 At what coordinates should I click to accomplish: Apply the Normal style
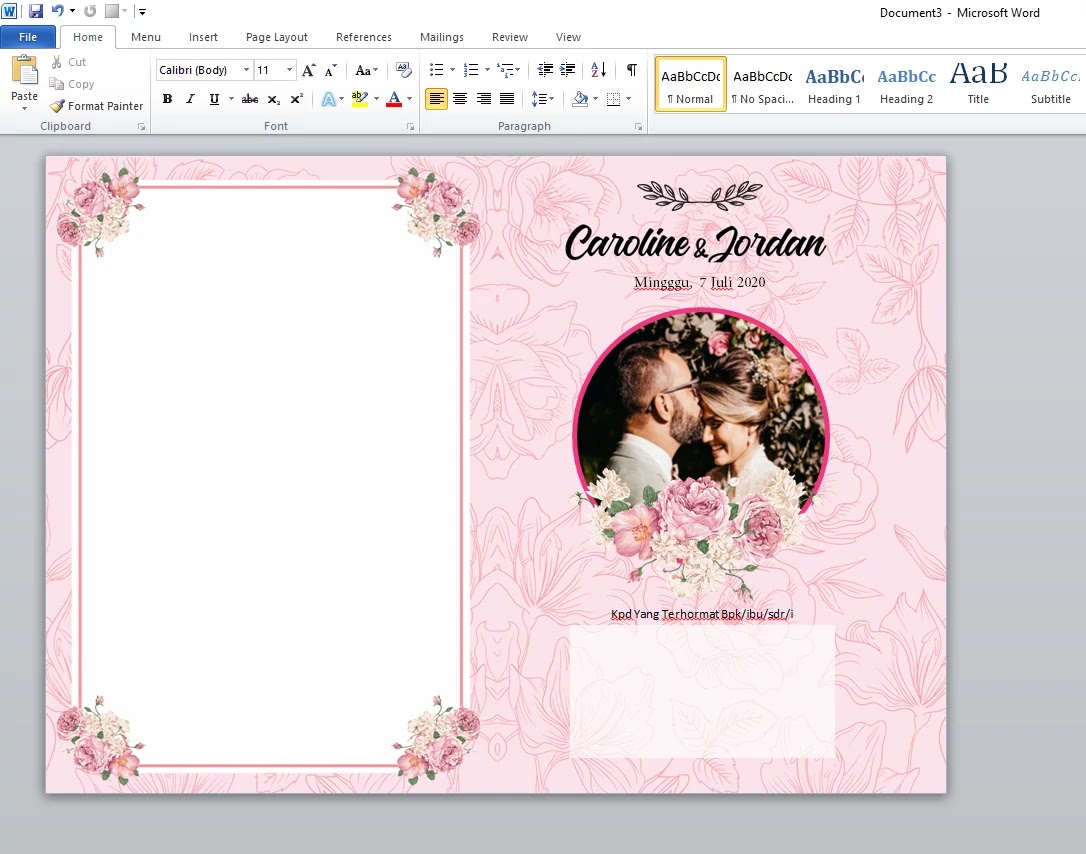(691, 84)
